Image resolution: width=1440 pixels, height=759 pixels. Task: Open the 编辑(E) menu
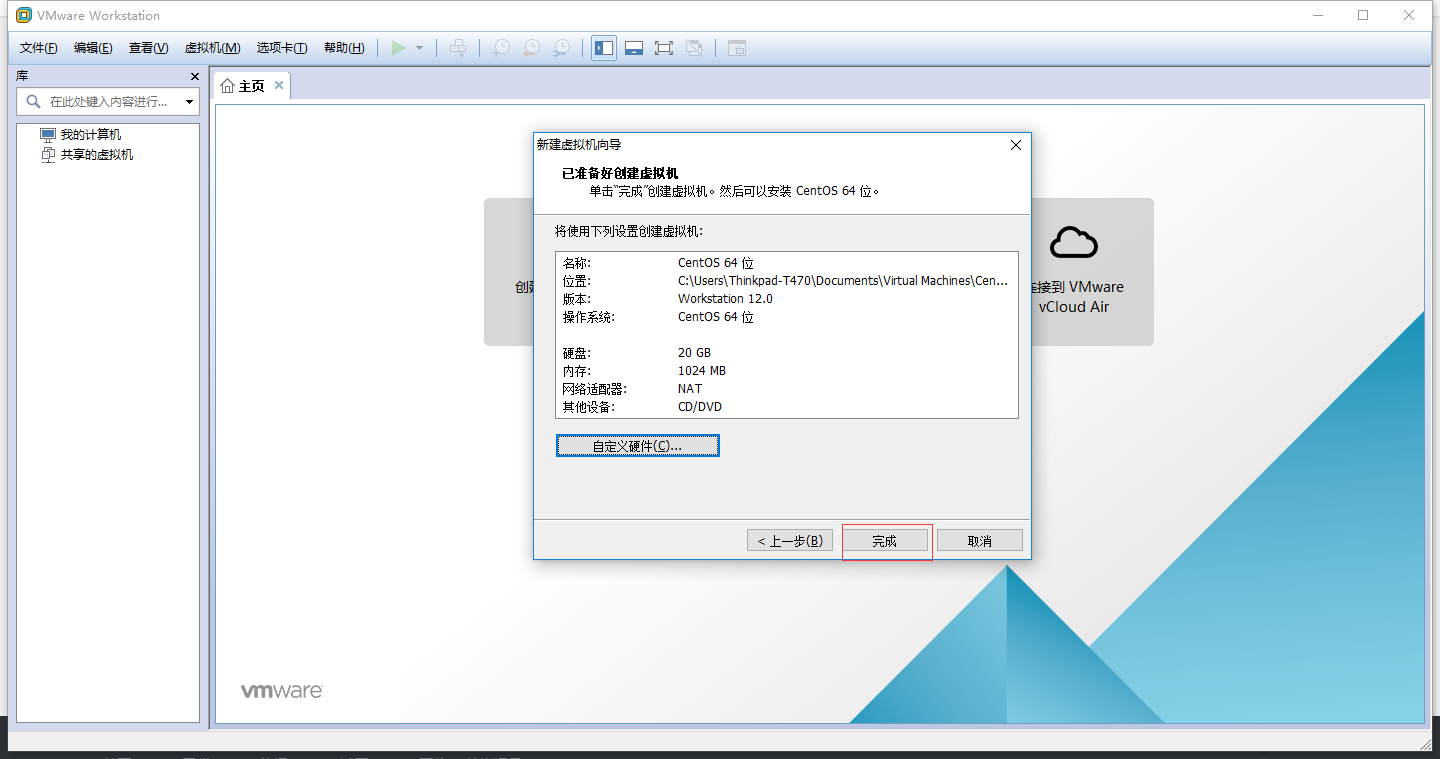(93, 48)
